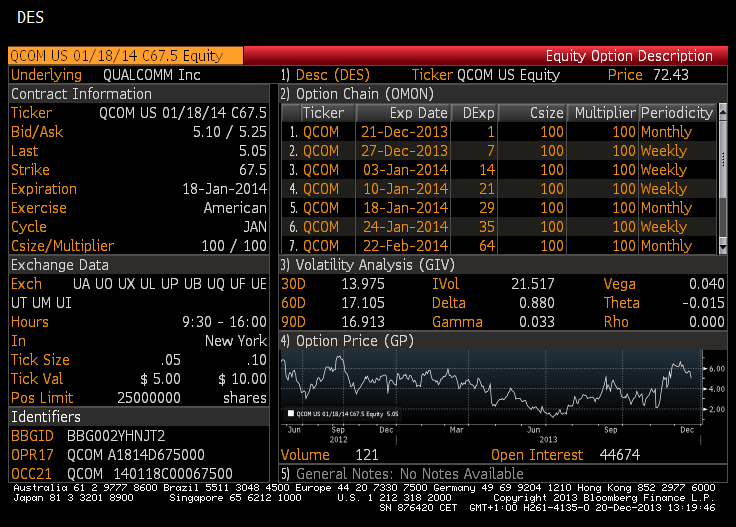Click Underlying QUALCOMM Inc name

coord(152,75)
